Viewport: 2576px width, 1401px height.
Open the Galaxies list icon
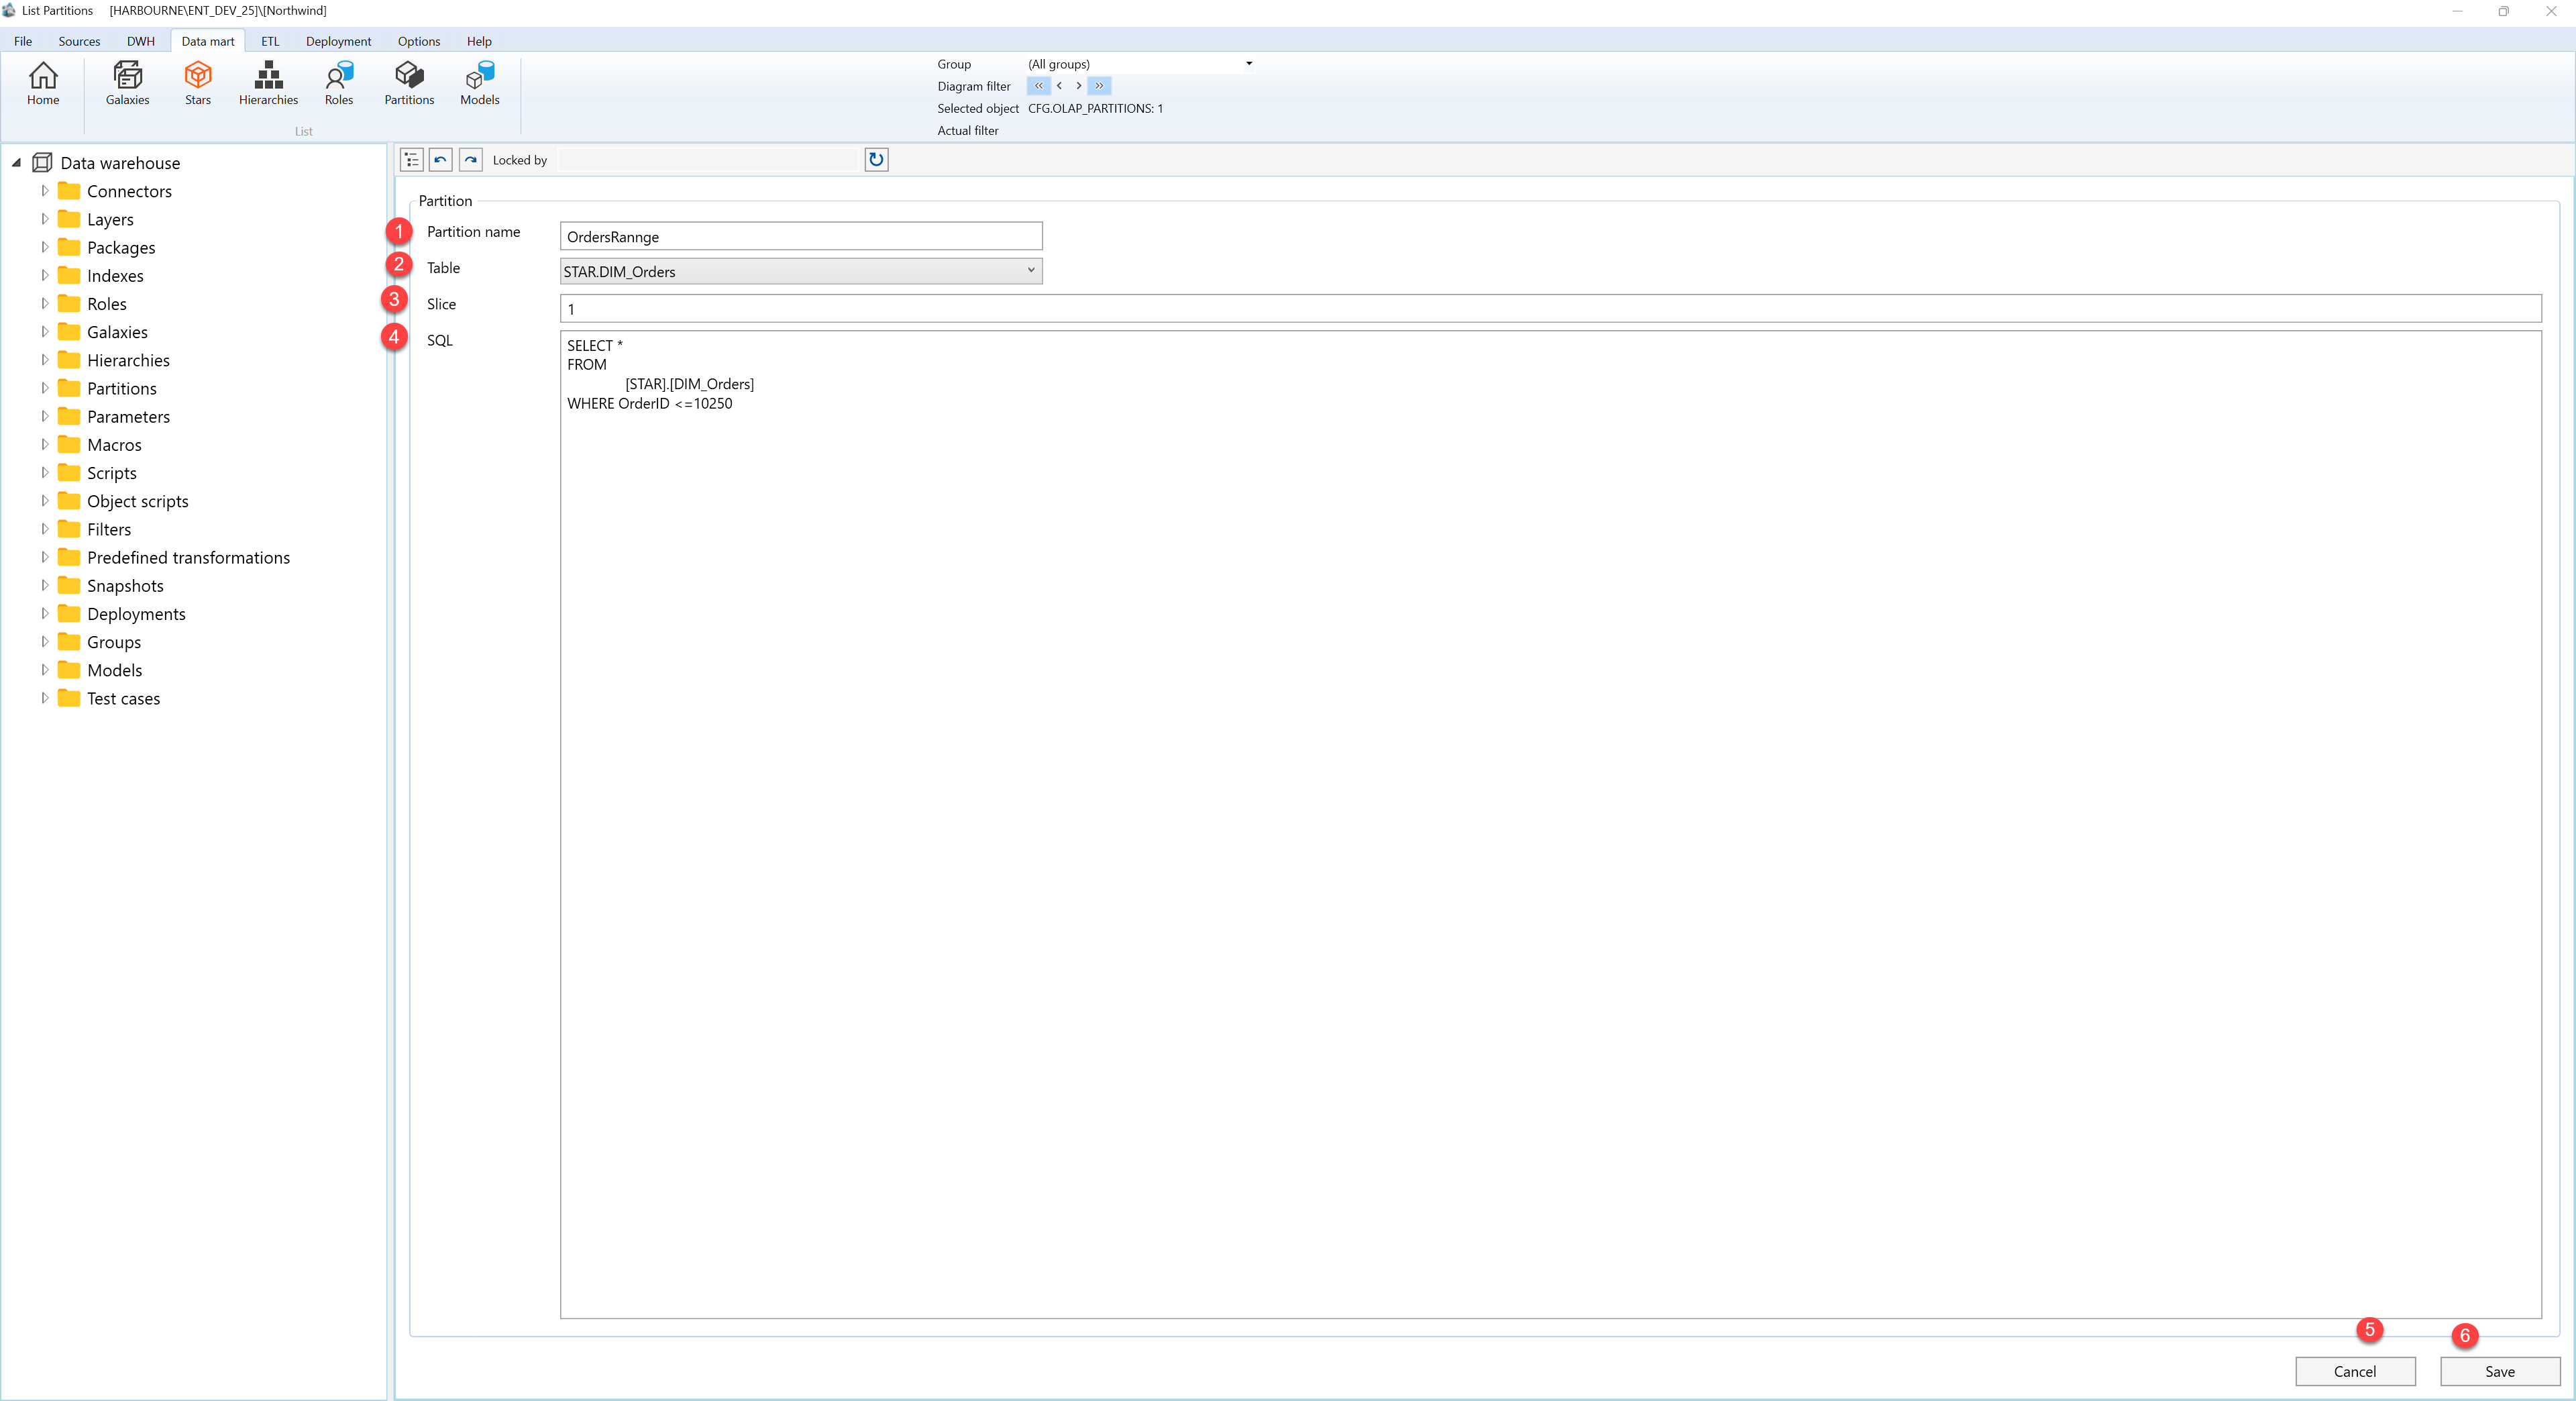click(127, 83)
